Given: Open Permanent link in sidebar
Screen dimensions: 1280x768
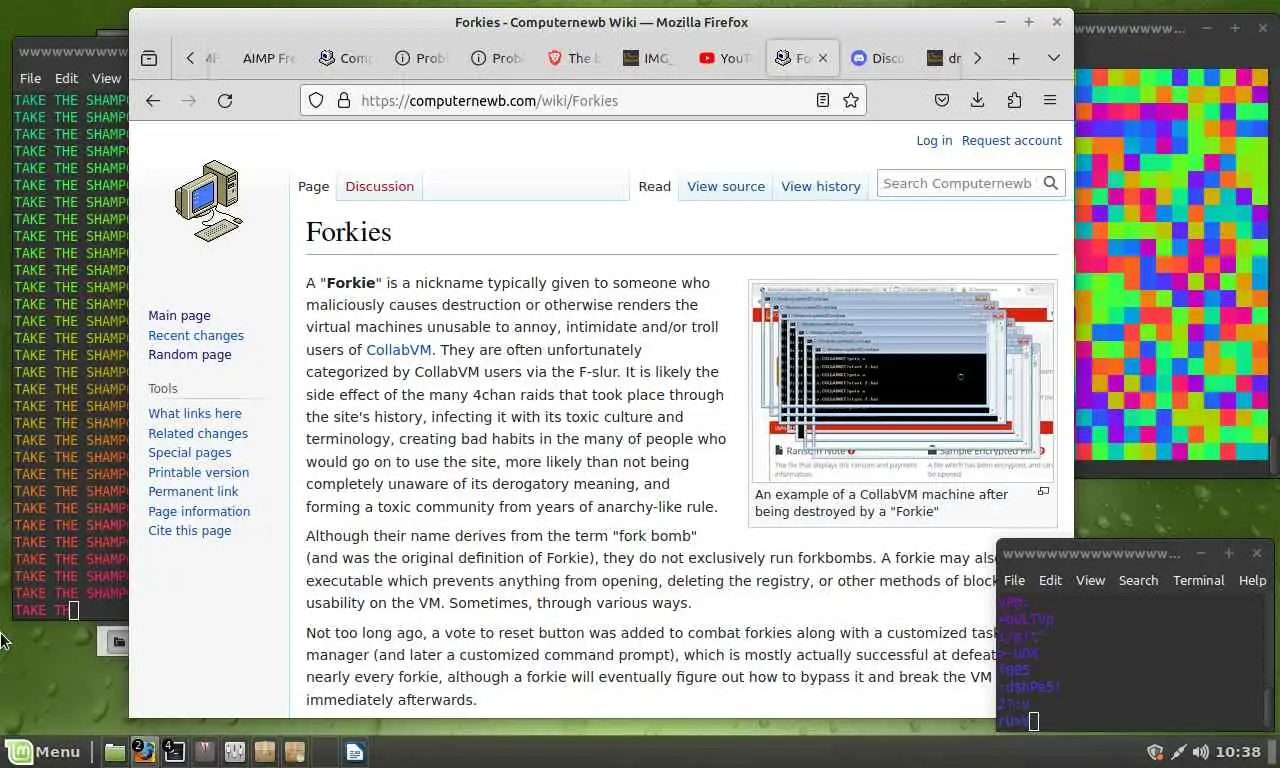Looking at the screenshot, I should point(193,491).
